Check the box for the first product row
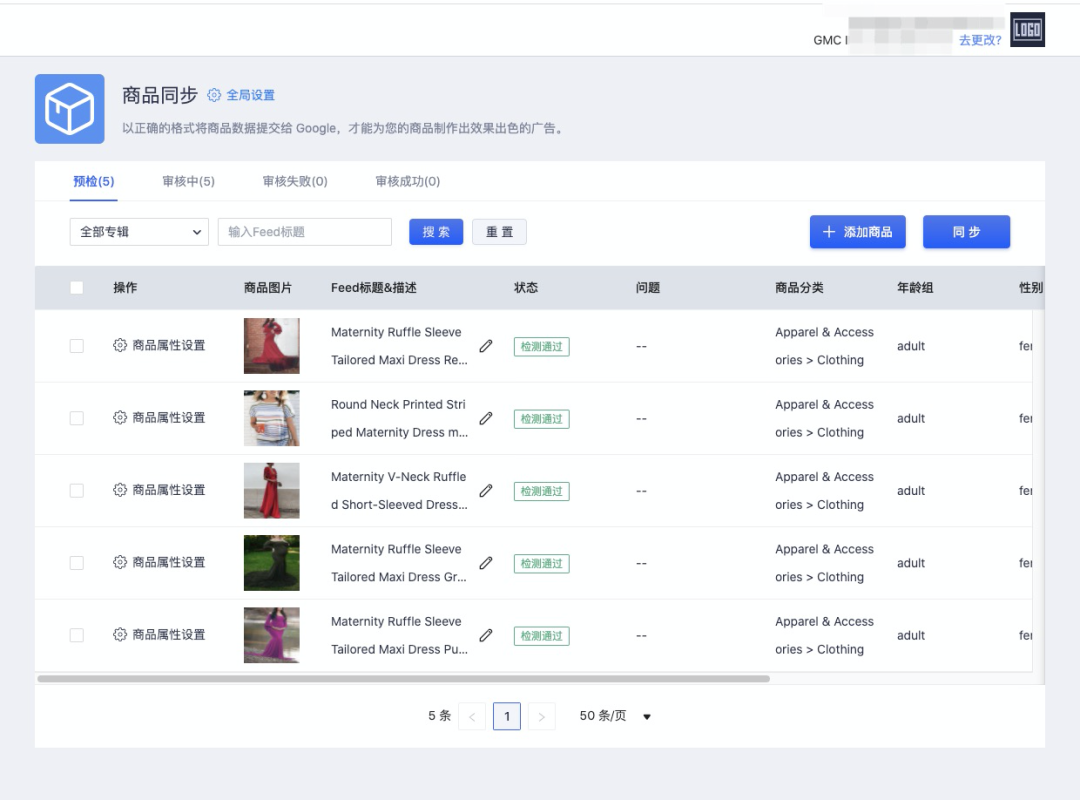The image size is (1080, 800). tap(77, 346)
